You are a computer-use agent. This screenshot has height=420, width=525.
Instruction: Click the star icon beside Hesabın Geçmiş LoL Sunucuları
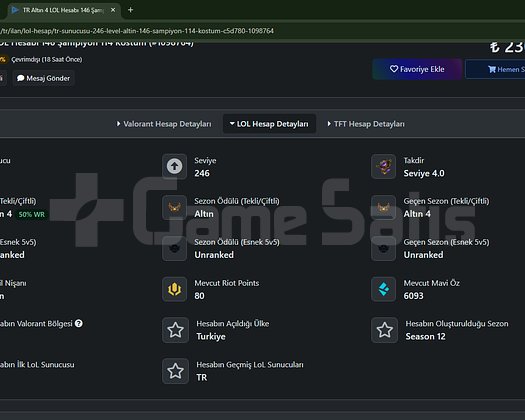click(x=175, y=371)
